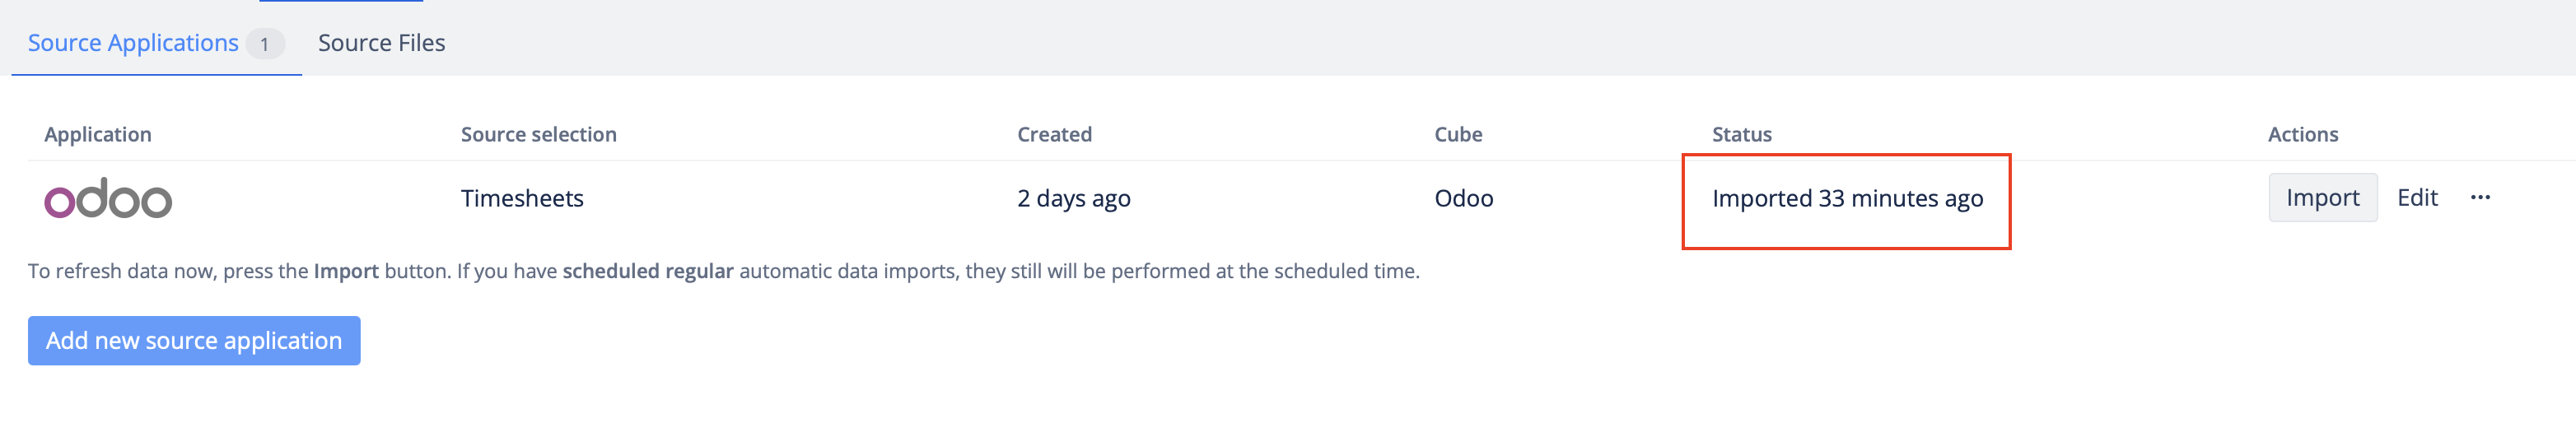
Task: Click the Source selection column header
Action: tap(538, 135)
